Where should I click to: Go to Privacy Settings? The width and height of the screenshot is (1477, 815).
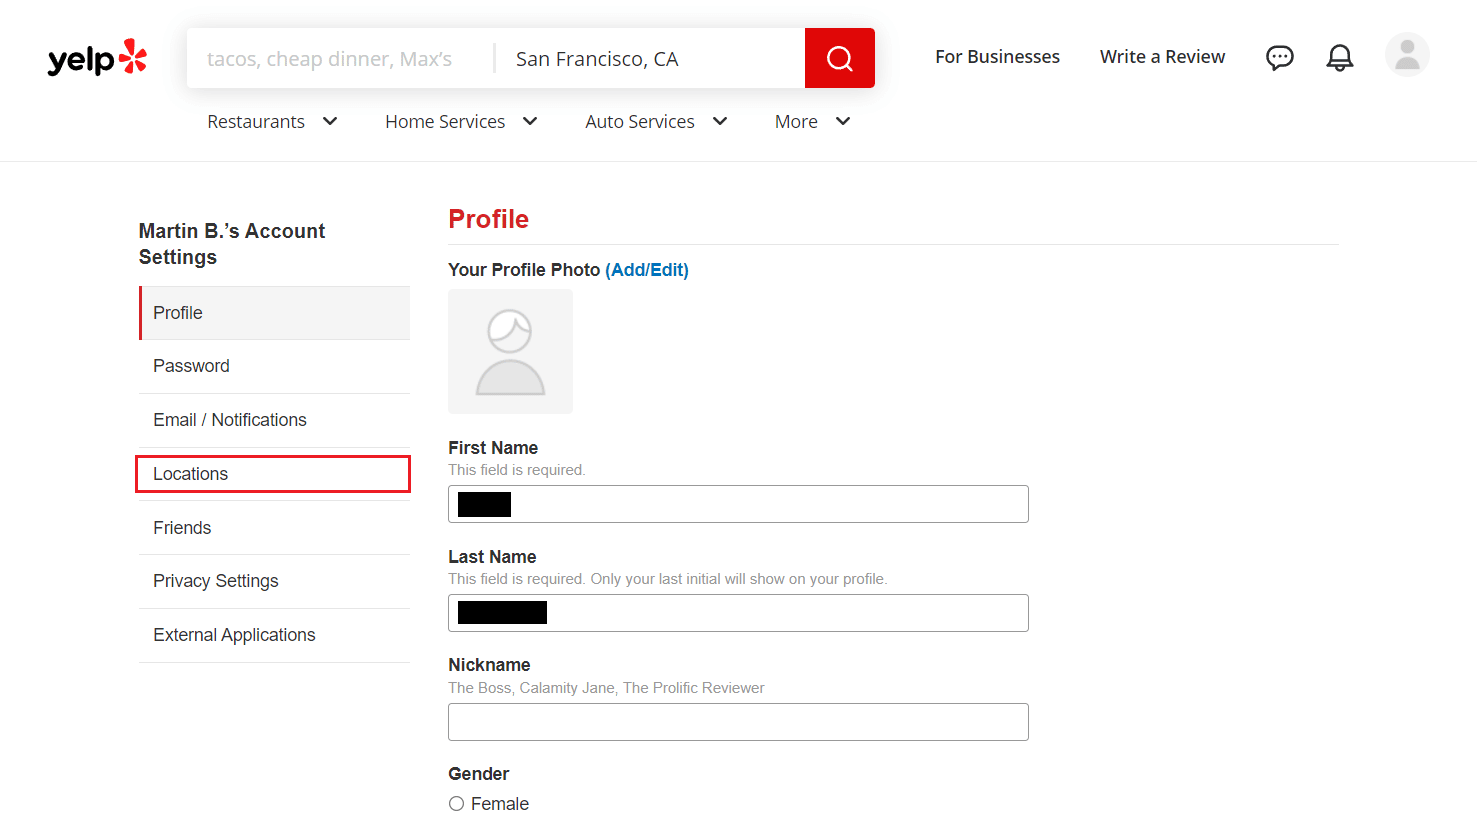pos(215,580)
